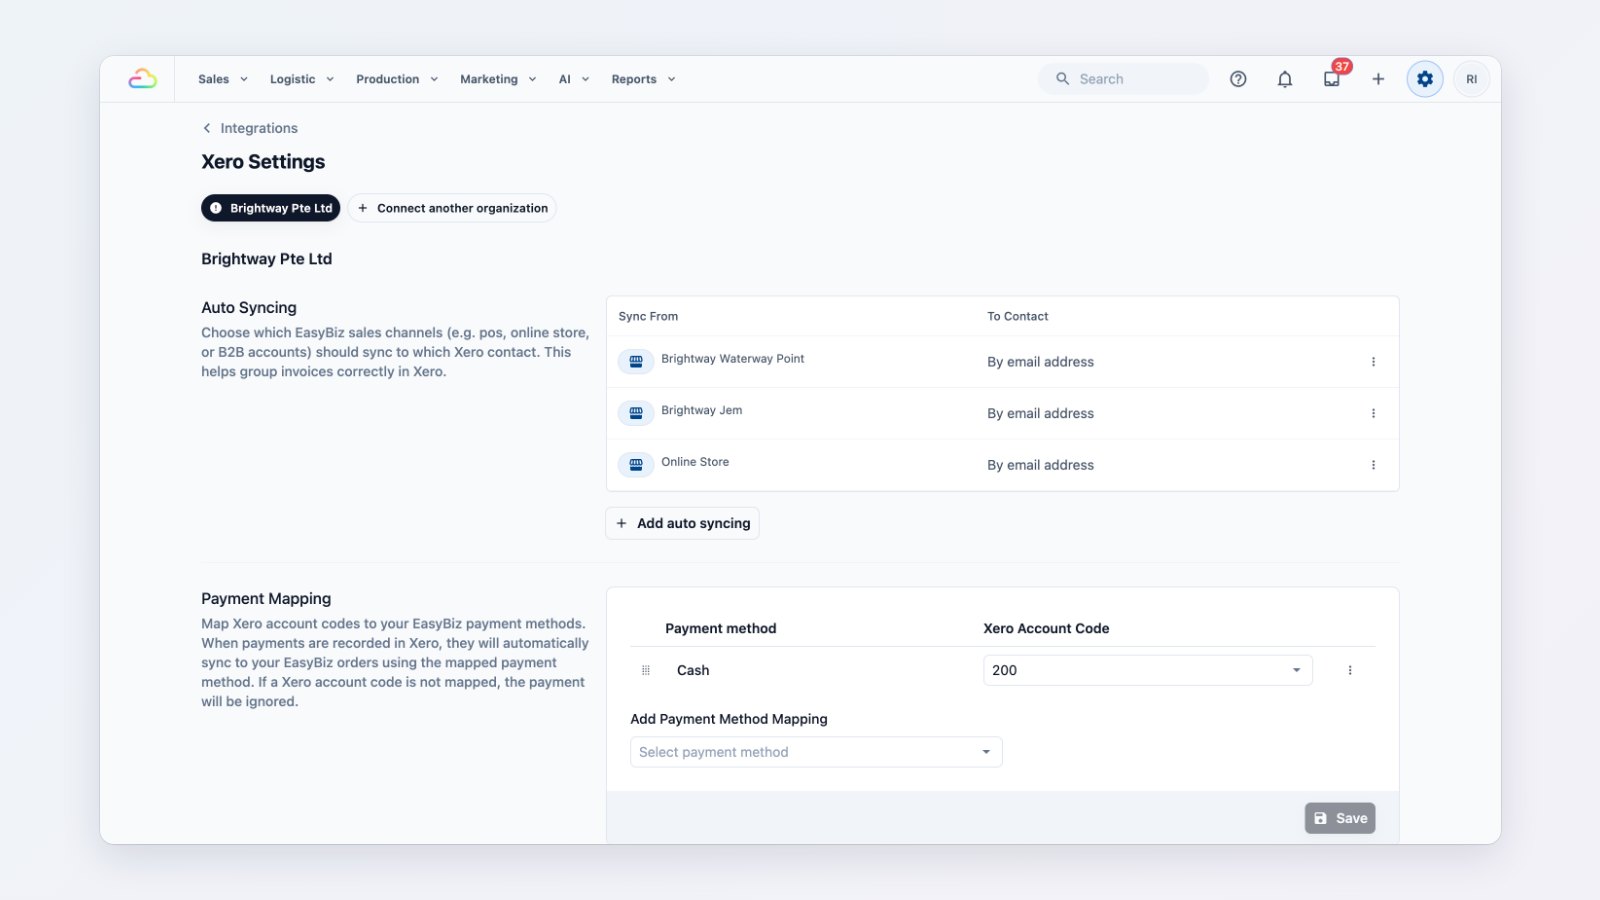The width and height of the screenshot is (1600, 900).
Task: Click into the Search field
Action: point(1123,79)
